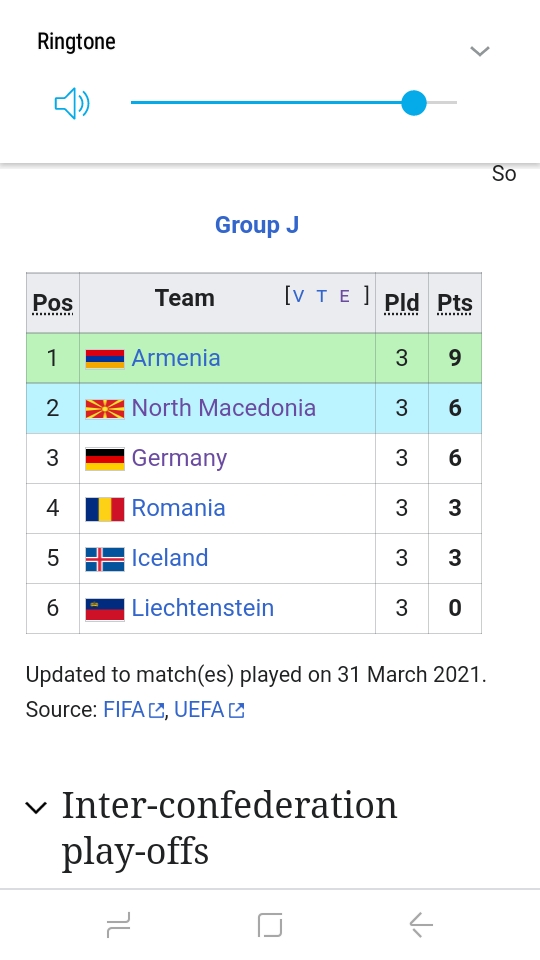Open the E (edit) template link
The height and width of the screenshot is (960, 540).
click(x=344, y=297)
